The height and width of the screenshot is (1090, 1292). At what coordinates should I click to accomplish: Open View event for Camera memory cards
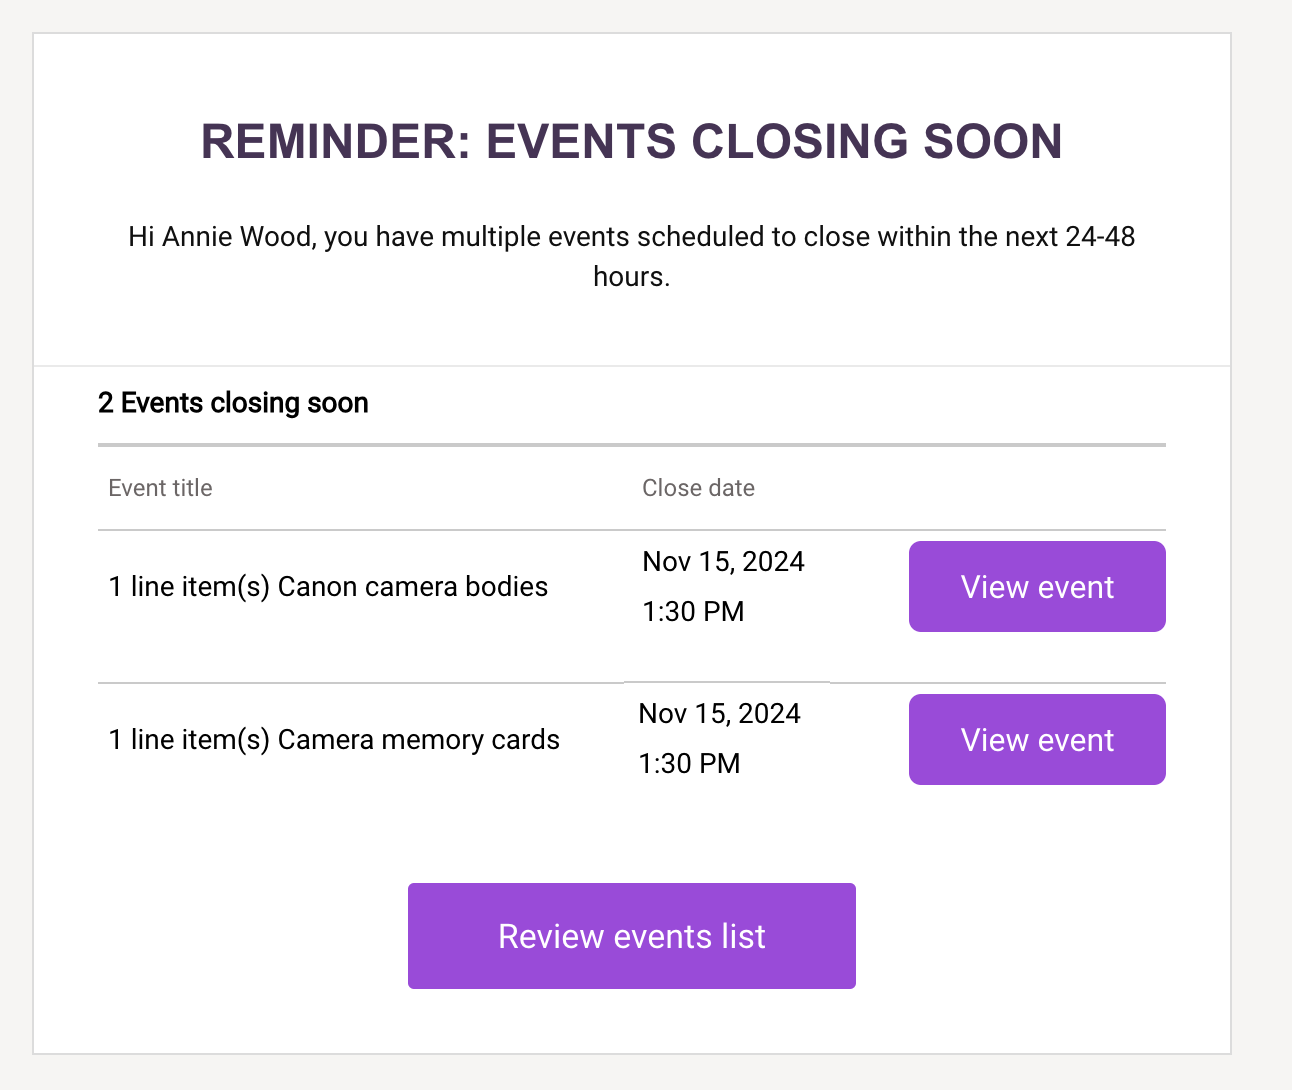tap(1037, 740)
